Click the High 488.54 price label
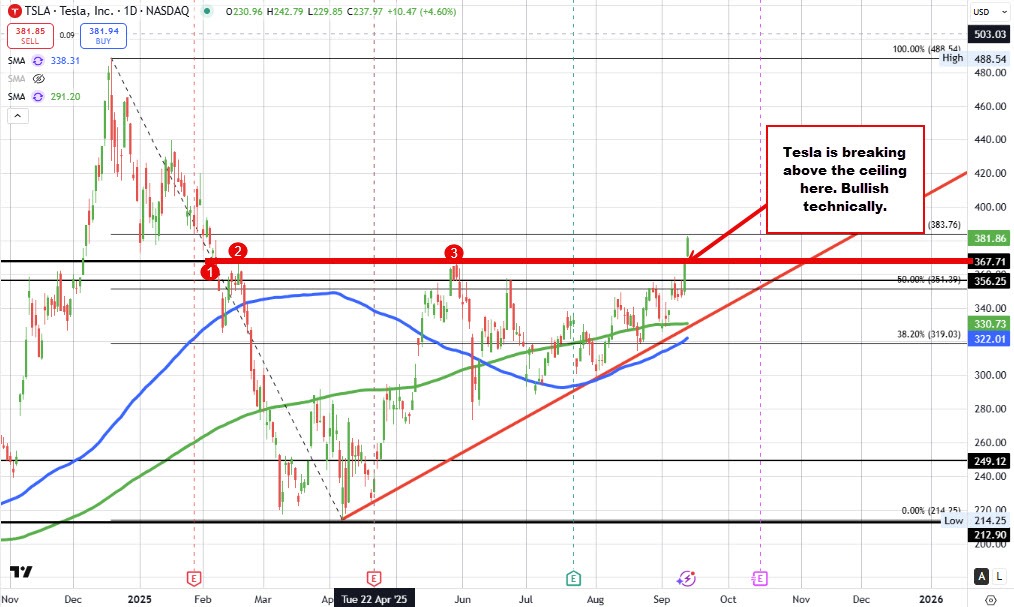 (975, 59)
